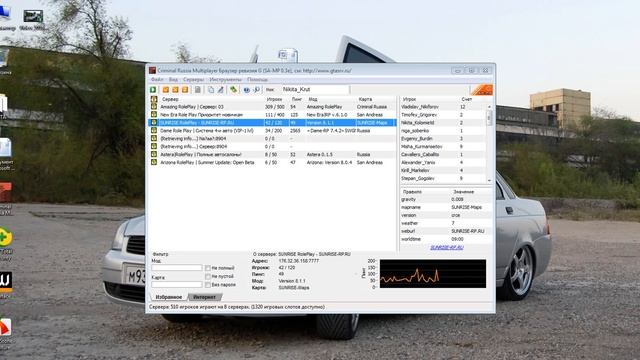Open the Файл menu
This screenshot has height=360, width=640.
tap(157, 80)
